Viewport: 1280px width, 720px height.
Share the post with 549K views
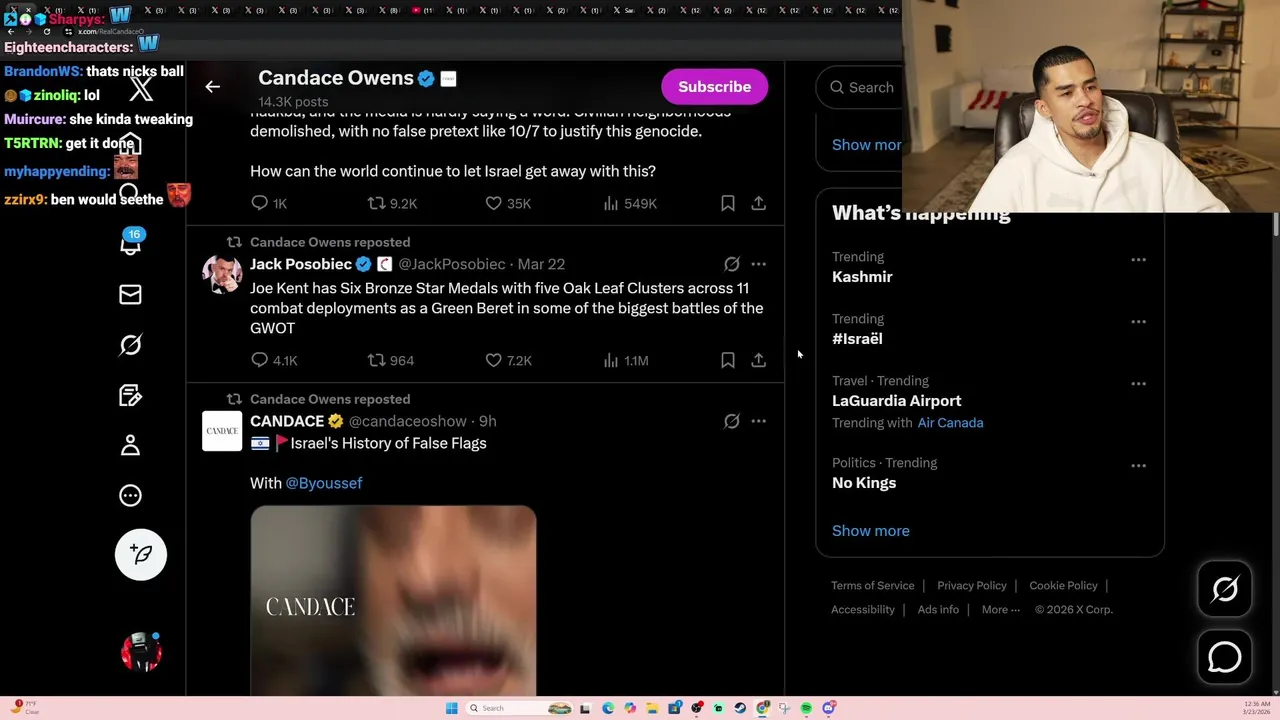(x=759, y=203)
